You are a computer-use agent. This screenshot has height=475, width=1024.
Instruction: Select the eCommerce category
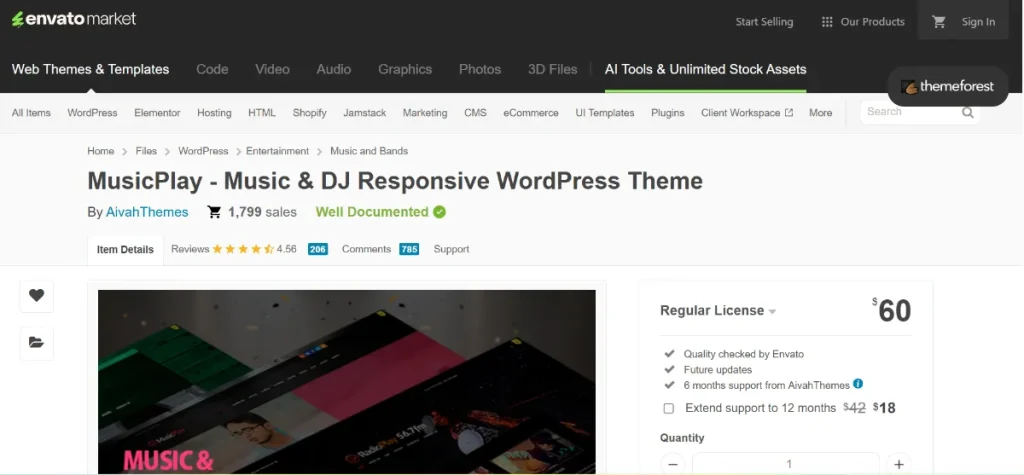531,112
